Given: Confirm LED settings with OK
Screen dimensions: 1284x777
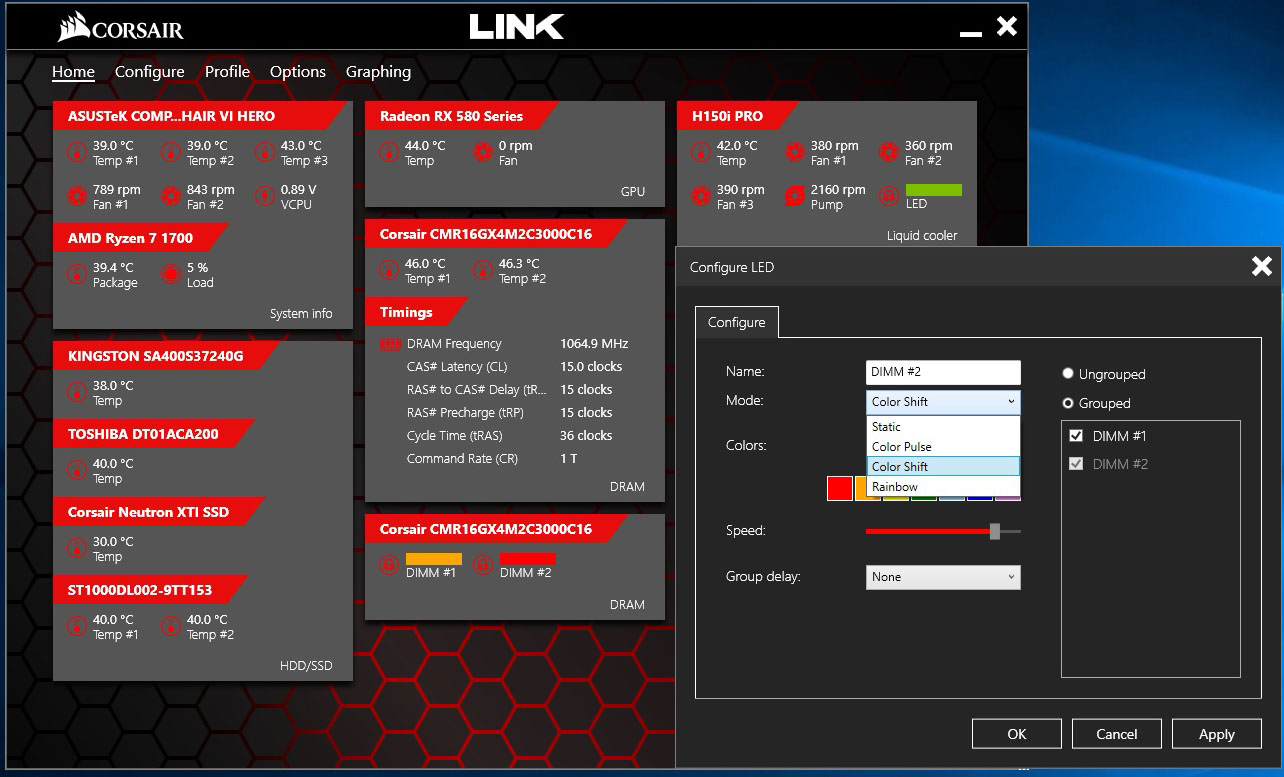Looking at the screenshot, I should (x=1017, y=734).
